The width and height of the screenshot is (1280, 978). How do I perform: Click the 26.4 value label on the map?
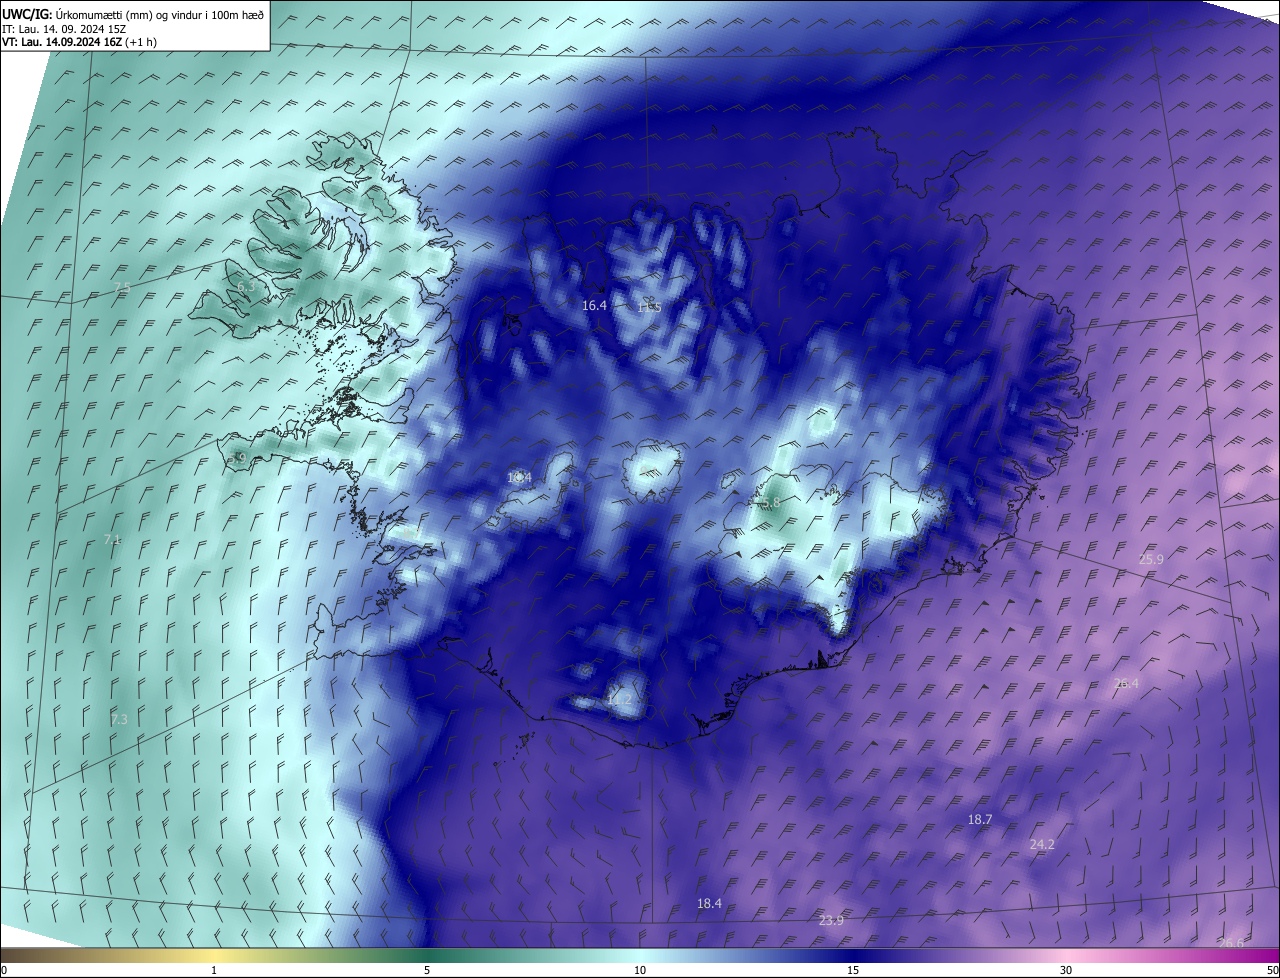[1126, 684]
